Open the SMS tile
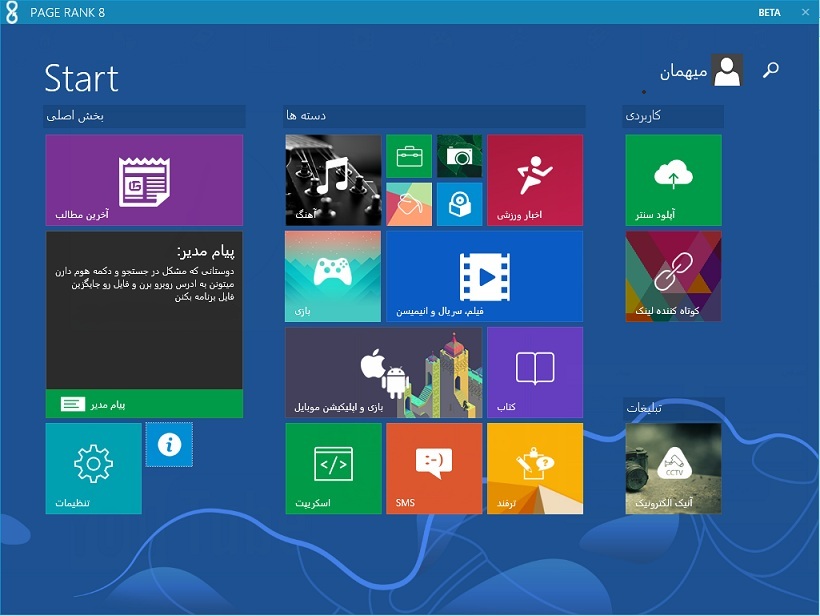Viewport: 820px width, 616px height. point(434,468)
